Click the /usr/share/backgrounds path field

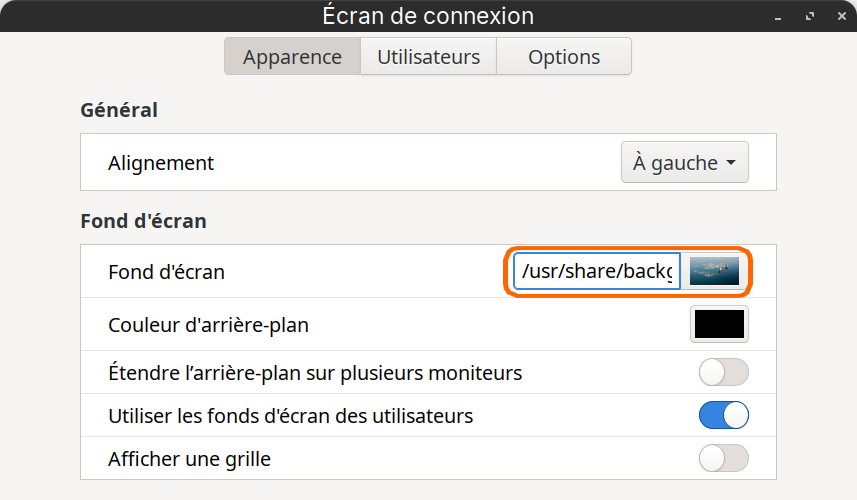pos(597,272)
